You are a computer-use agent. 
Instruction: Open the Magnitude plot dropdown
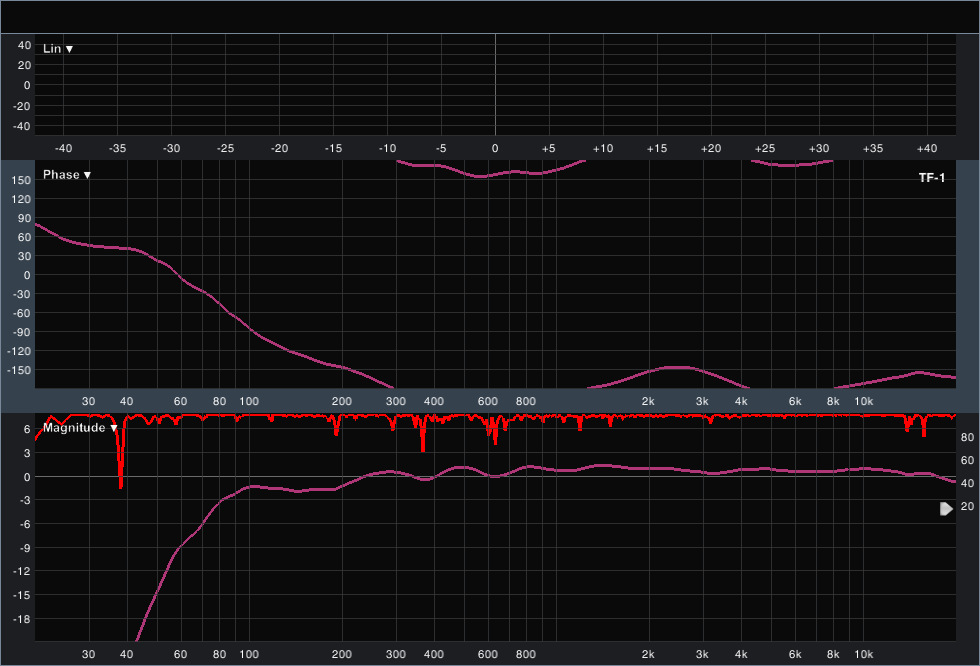coord(80,428)
